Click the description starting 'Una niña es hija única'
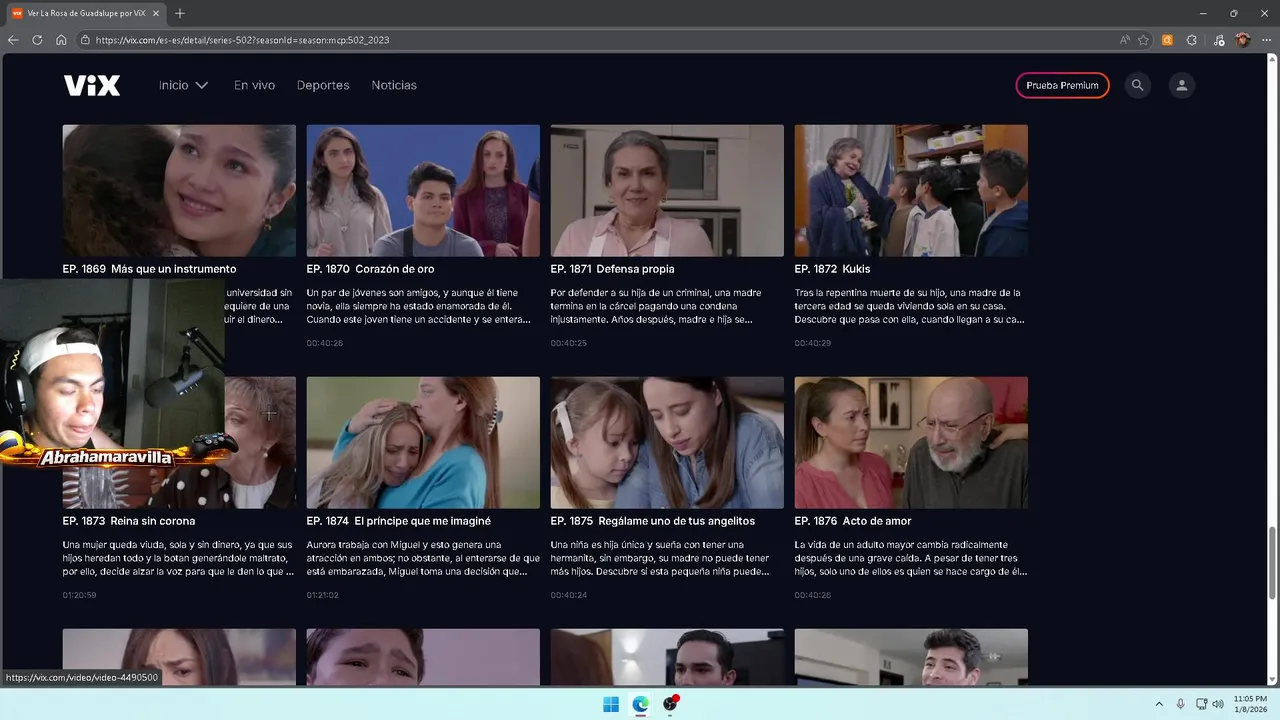Screen dimensions: 1280x720 point(661,558)
